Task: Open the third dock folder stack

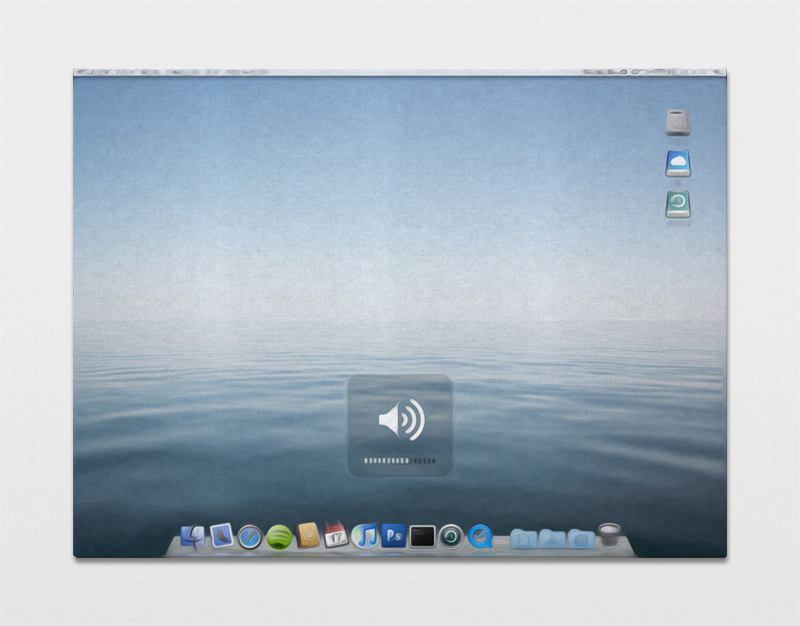Action: click(x=581, y=539)
